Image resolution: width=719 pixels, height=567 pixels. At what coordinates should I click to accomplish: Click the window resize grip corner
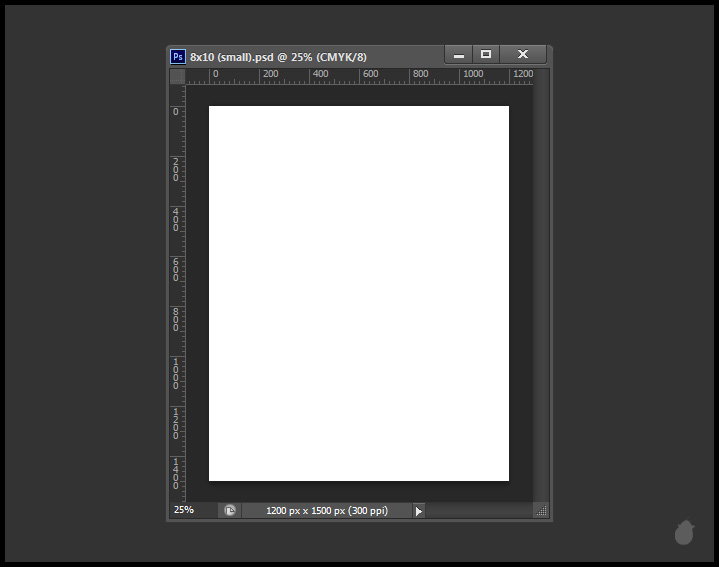point(541,511)
